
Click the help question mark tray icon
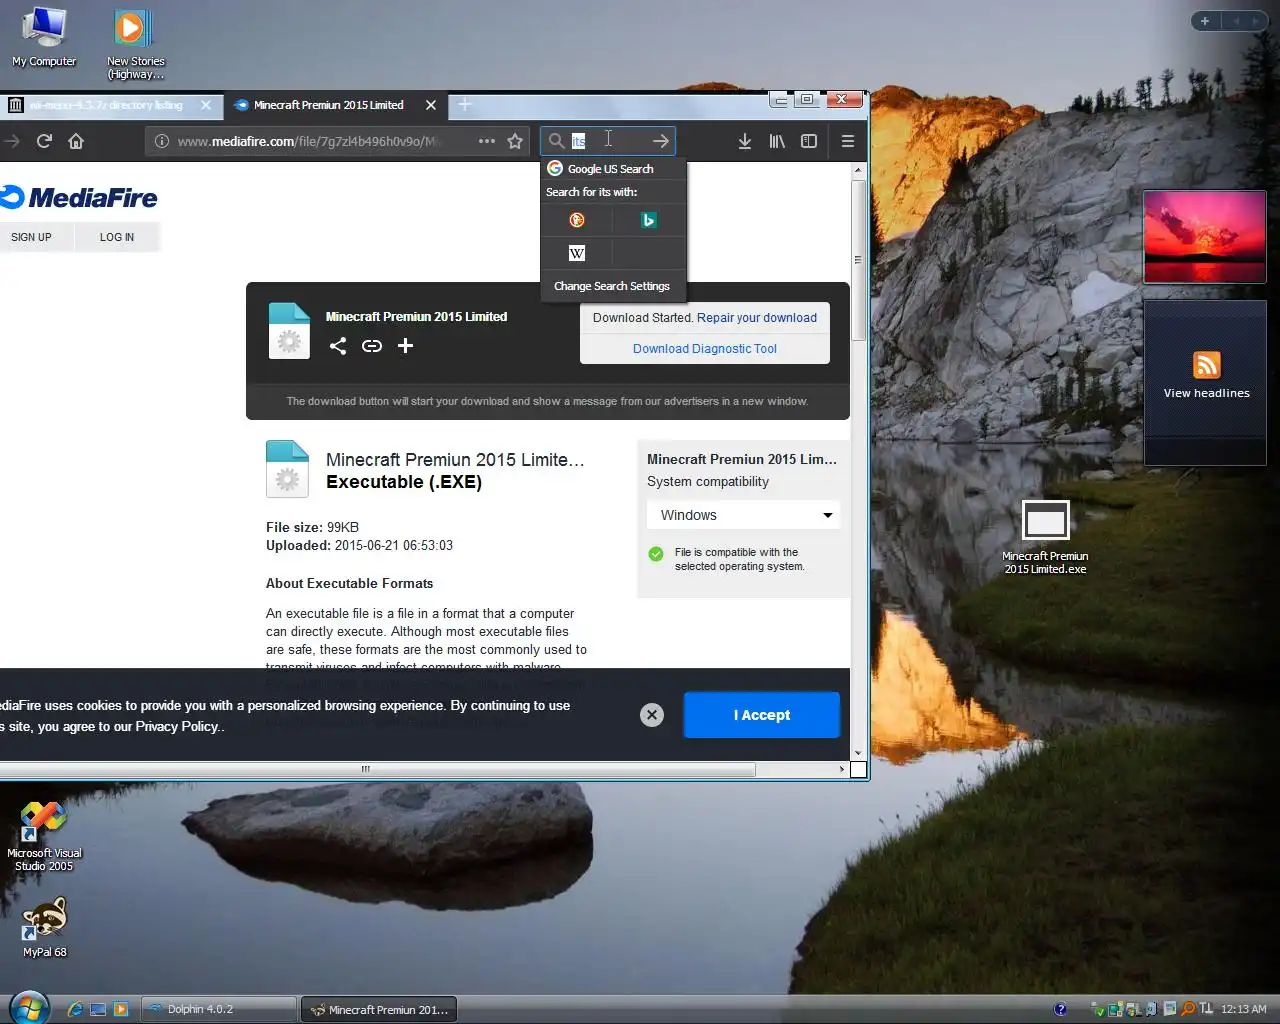(1061, 1009)
